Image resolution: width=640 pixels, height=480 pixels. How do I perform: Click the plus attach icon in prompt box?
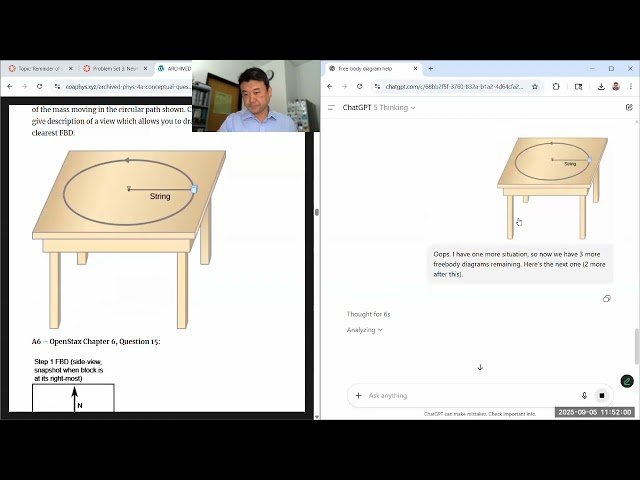[x=358, y=395]
